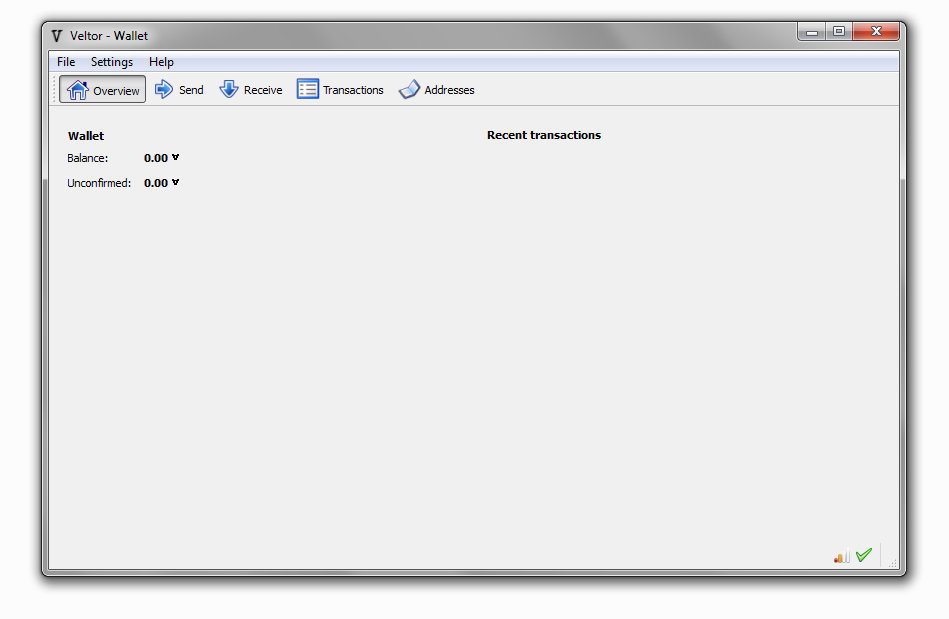
Task: Click the Overview house icon
Action: [77, 90]
